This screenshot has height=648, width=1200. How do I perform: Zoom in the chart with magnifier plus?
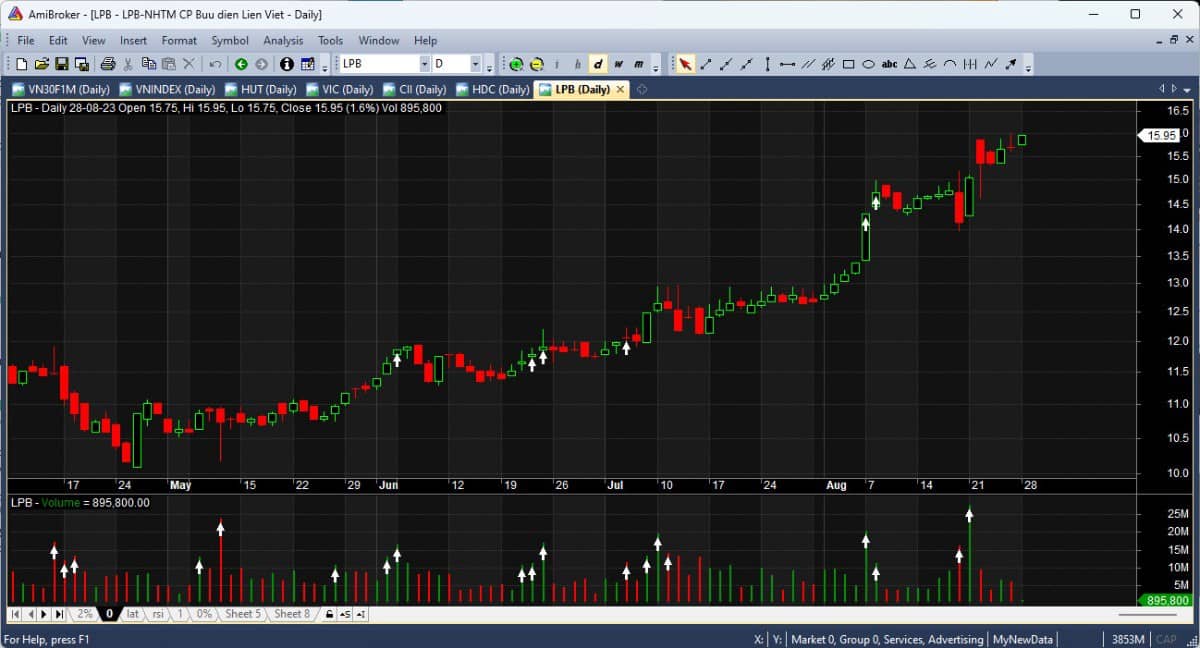[517, 64]
